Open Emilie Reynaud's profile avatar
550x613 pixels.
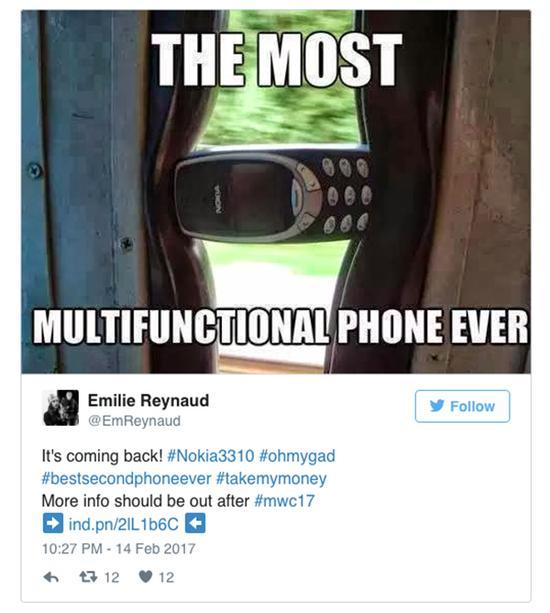coord(61,408)
